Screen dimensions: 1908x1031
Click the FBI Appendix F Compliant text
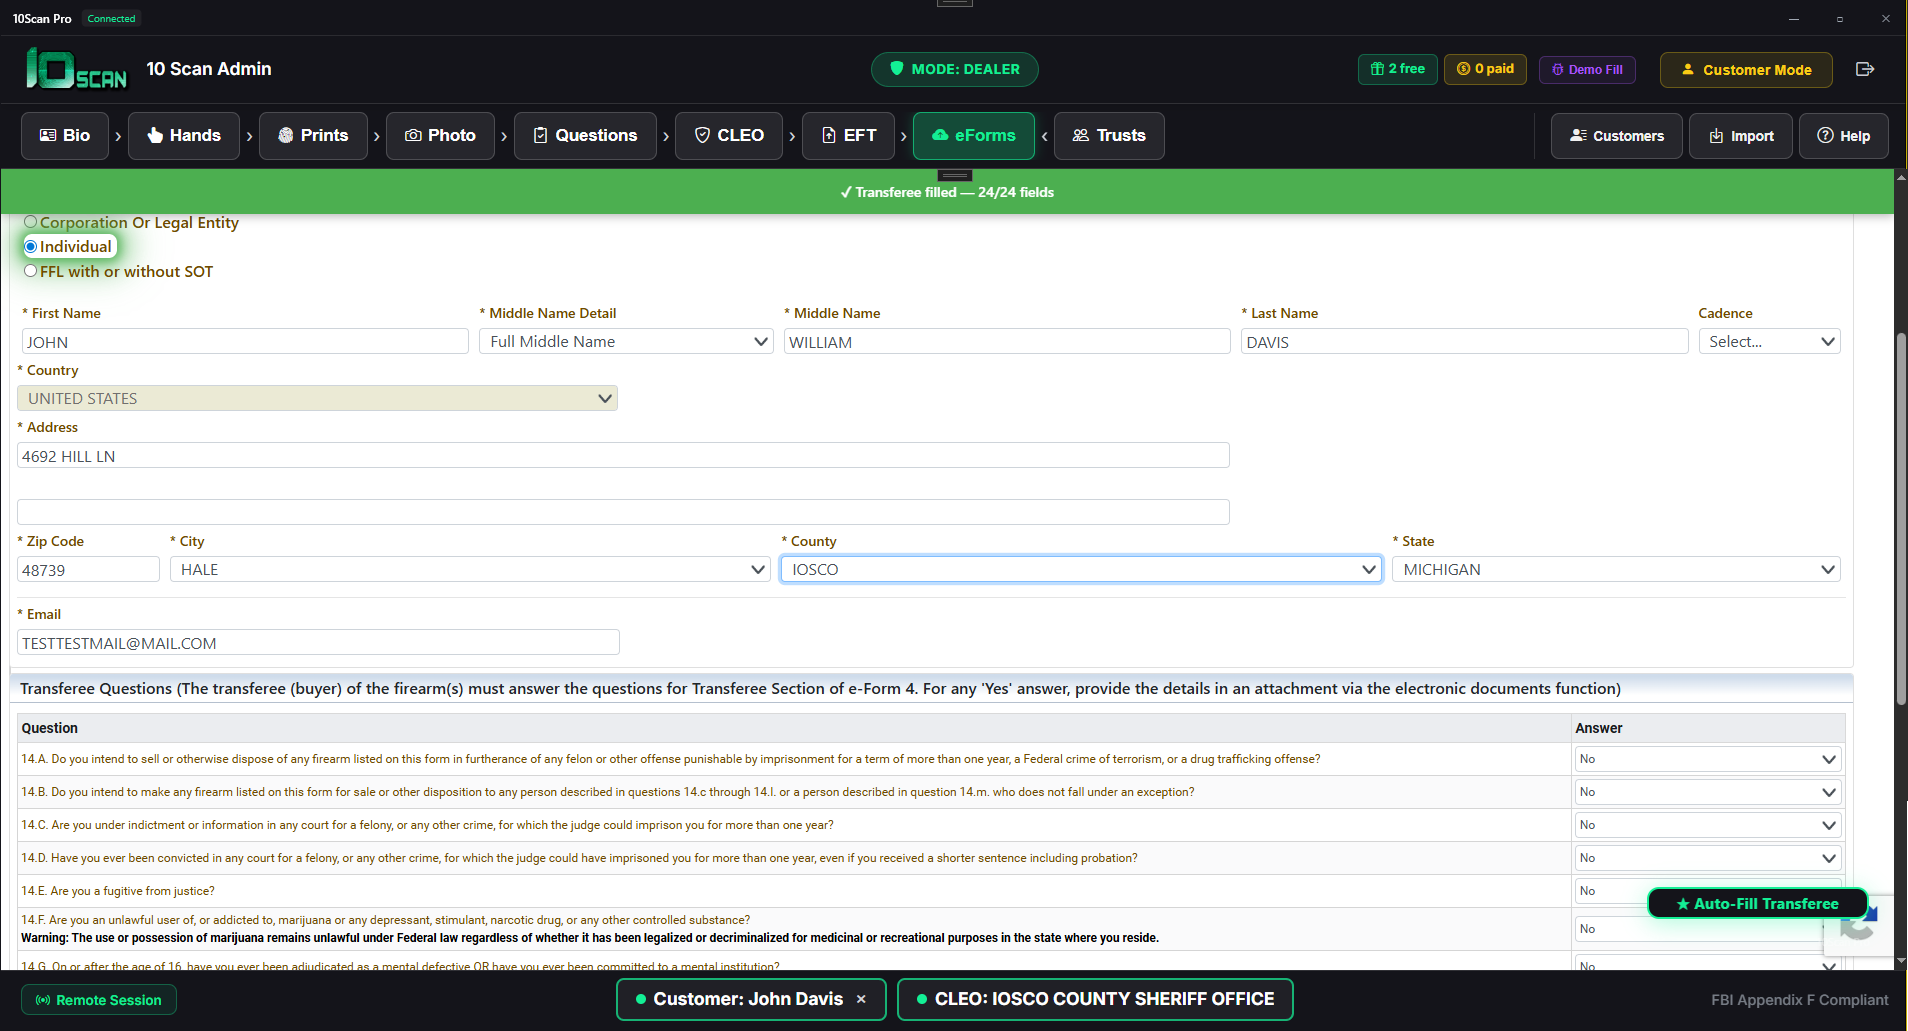1799,1000
